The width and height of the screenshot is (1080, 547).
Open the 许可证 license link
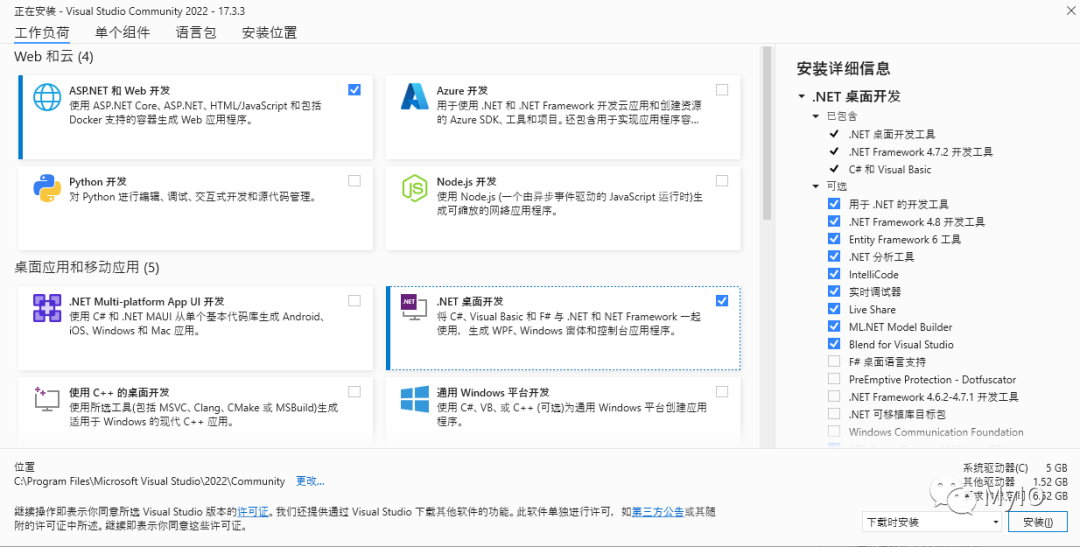pyautogui.click(x=253, y=512)
